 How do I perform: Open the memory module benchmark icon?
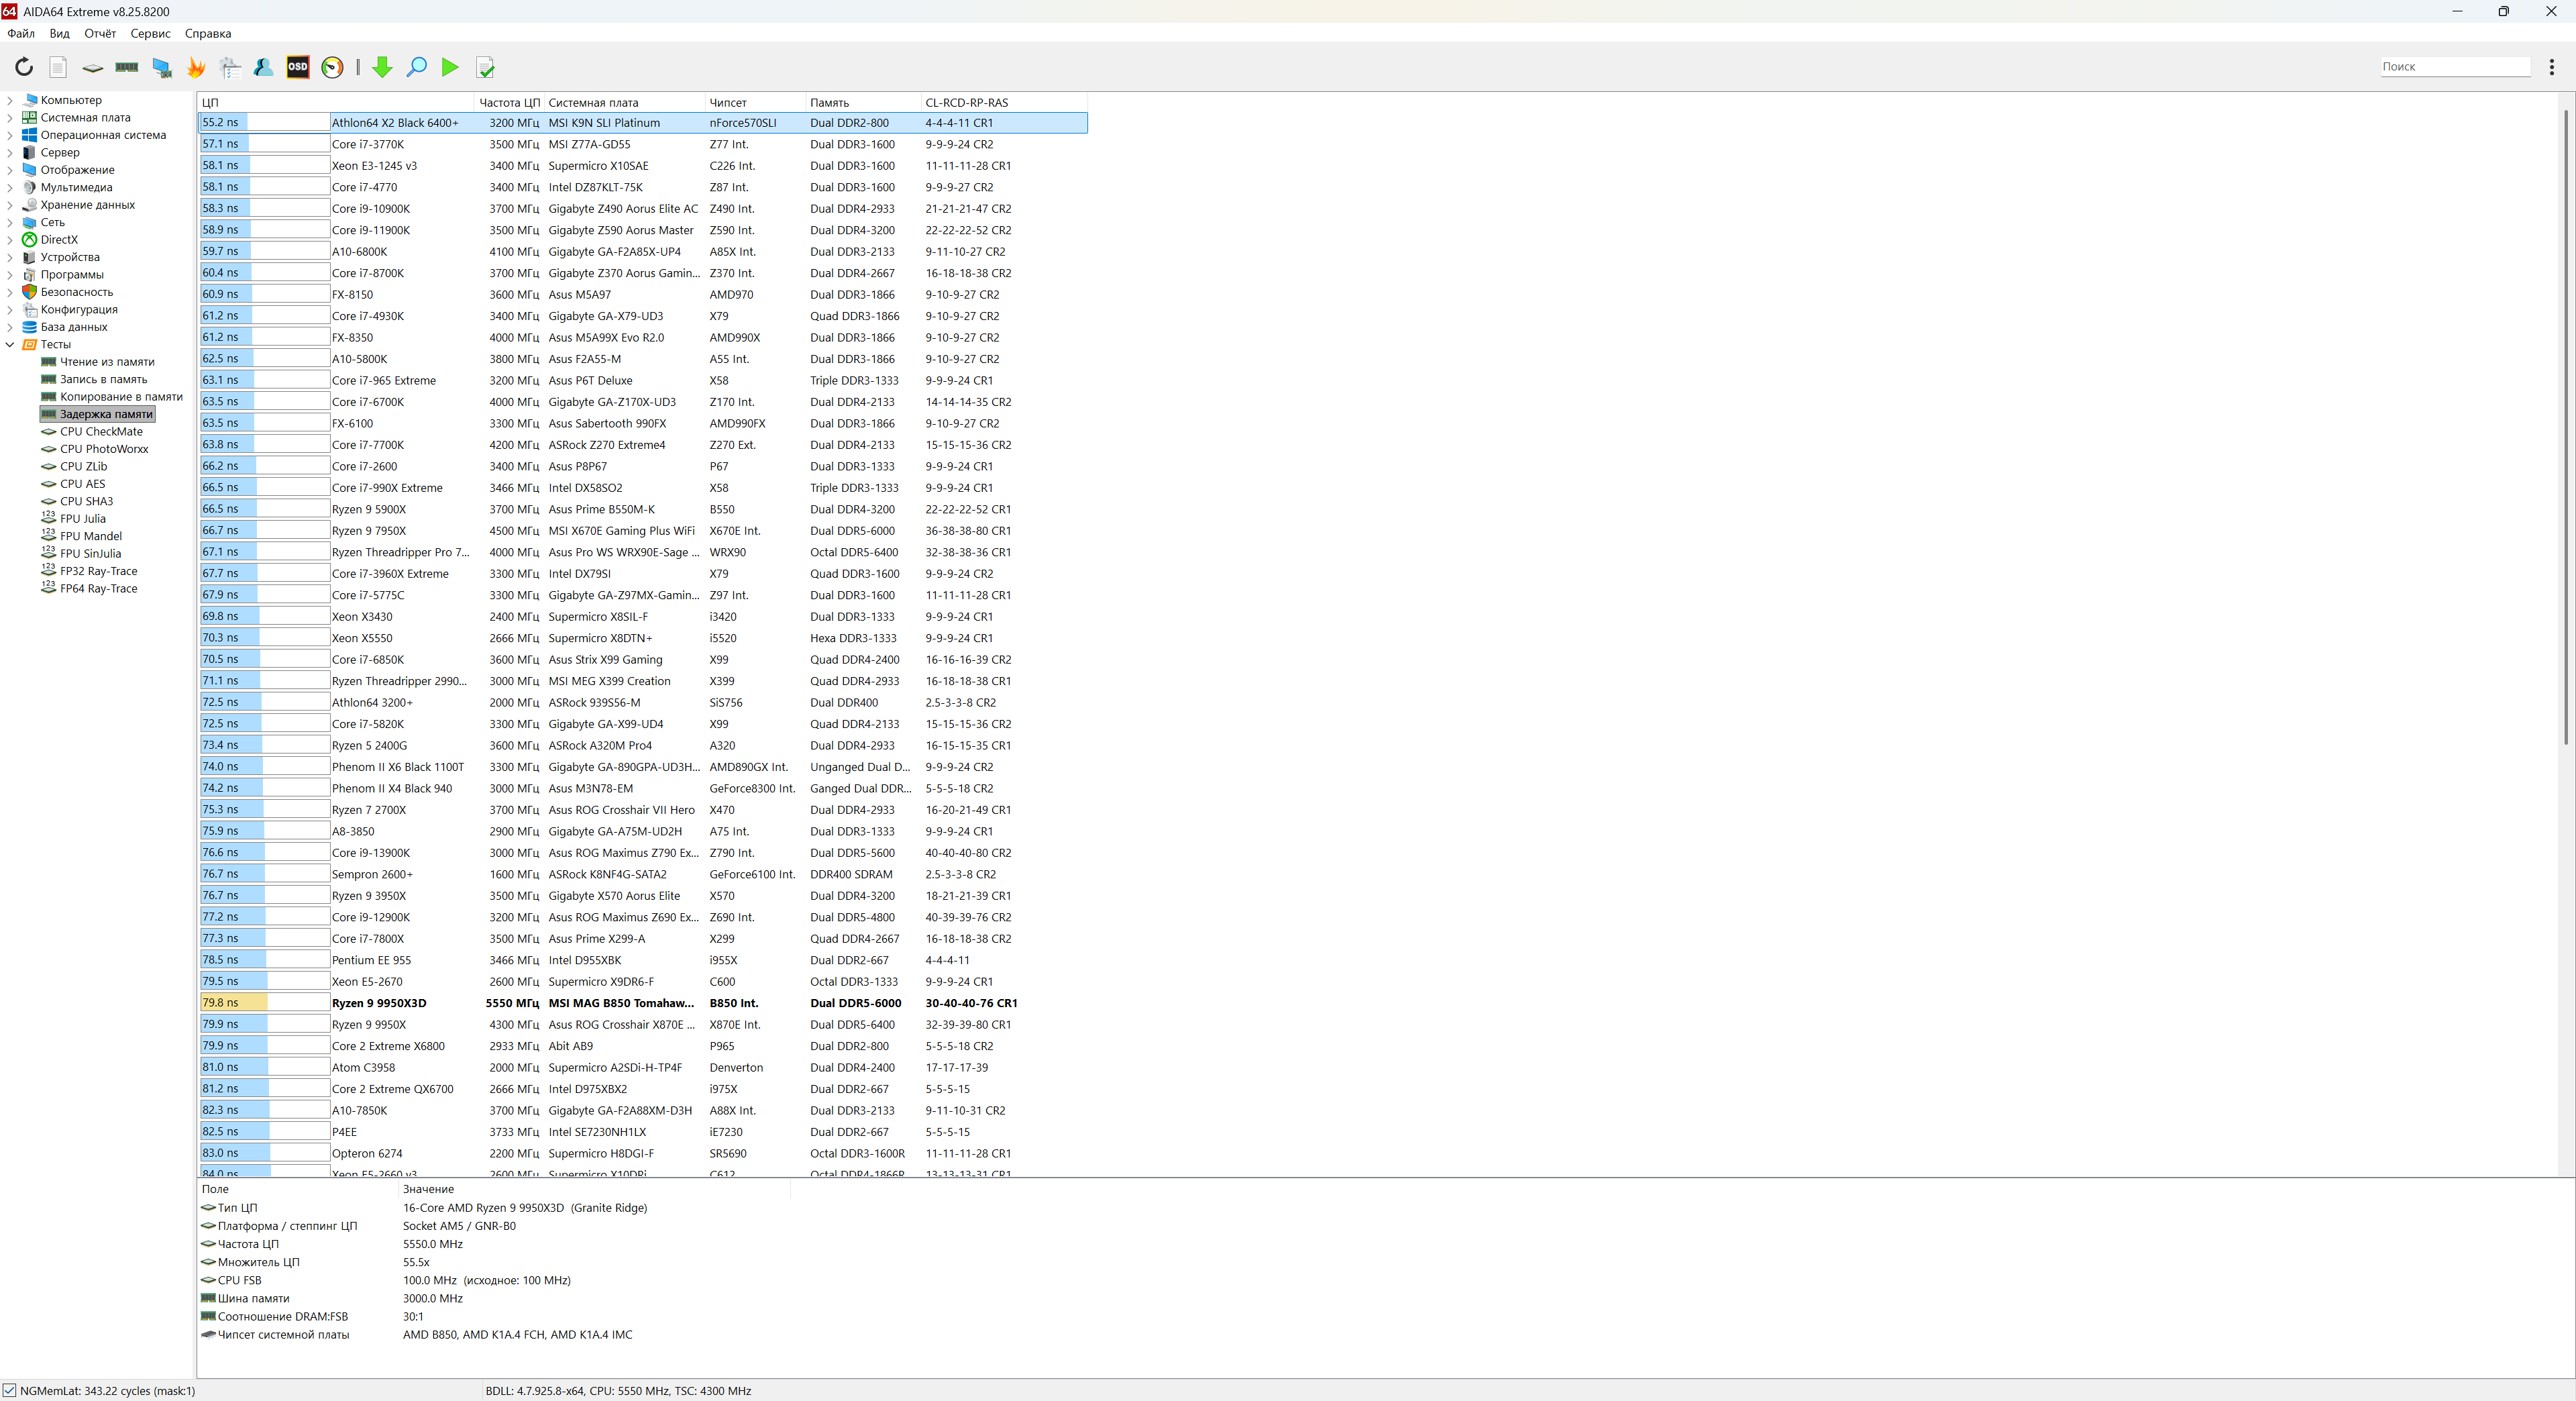pos(127,67)
